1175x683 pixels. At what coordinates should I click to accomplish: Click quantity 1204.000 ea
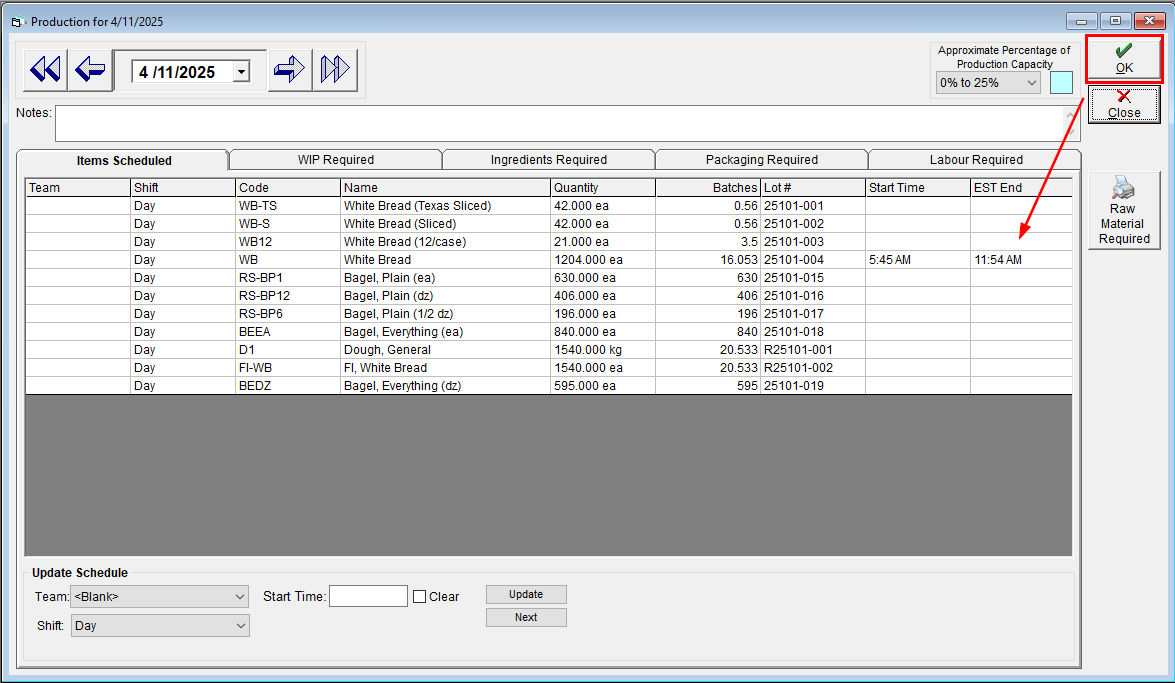(602, 259)
